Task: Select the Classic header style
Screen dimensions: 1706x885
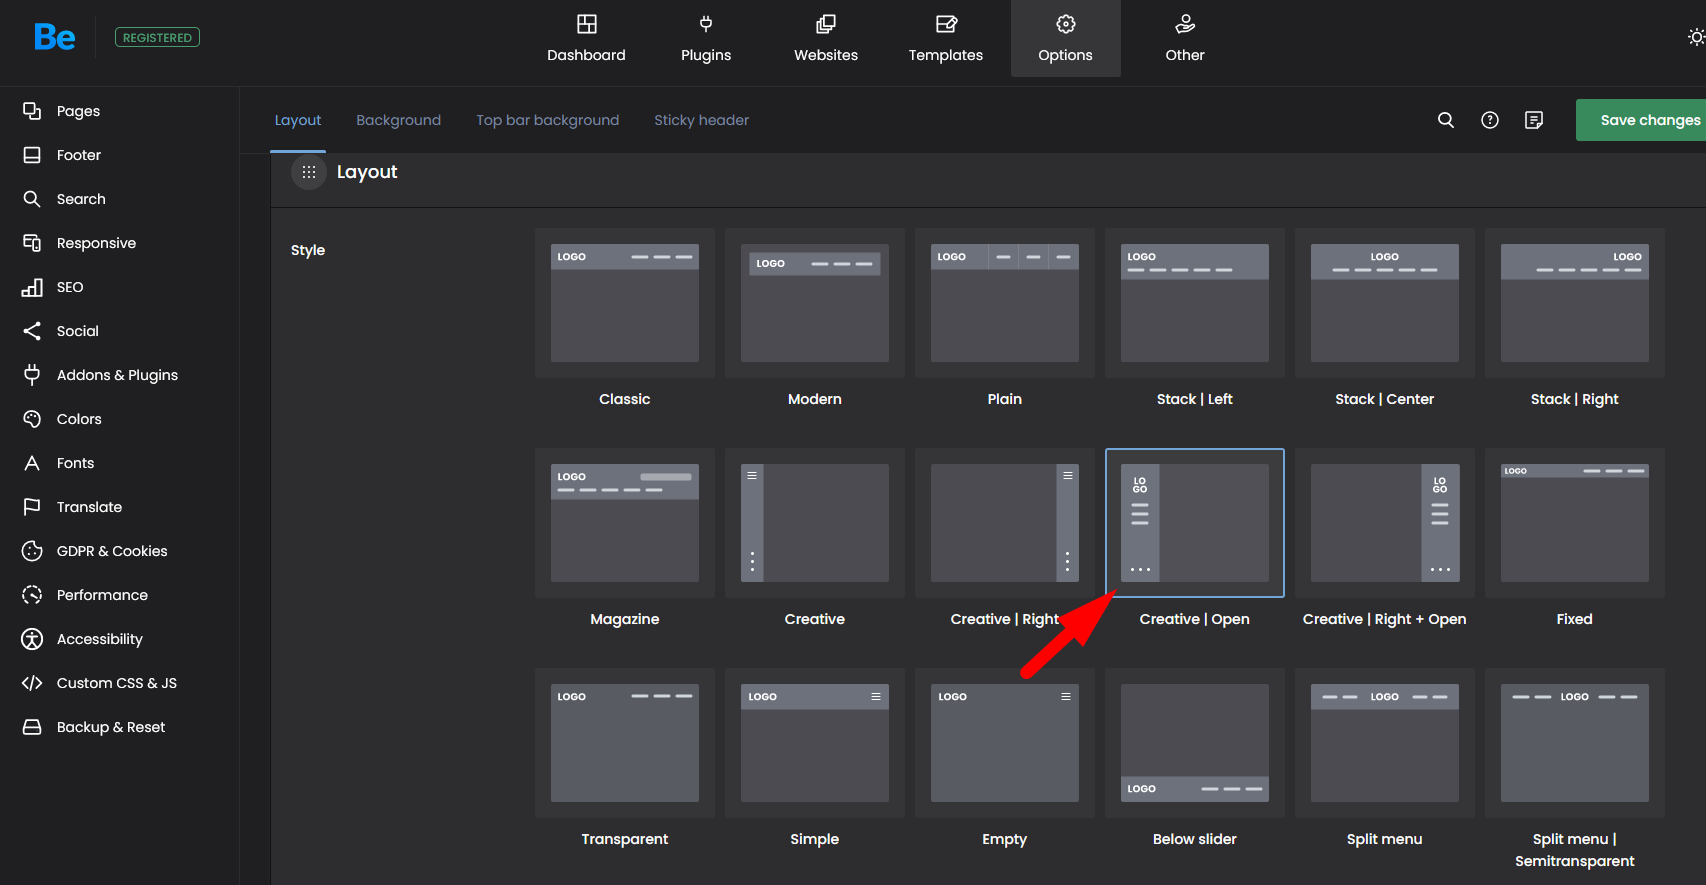Action: [625, 303]
